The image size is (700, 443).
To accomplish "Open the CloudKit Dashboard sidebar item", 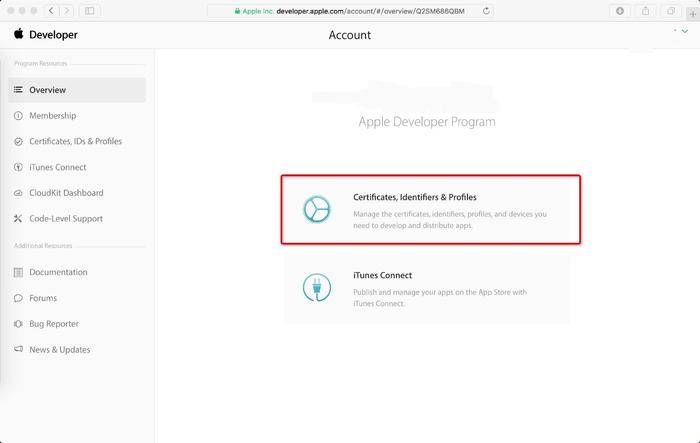I will tap(65, 193).
